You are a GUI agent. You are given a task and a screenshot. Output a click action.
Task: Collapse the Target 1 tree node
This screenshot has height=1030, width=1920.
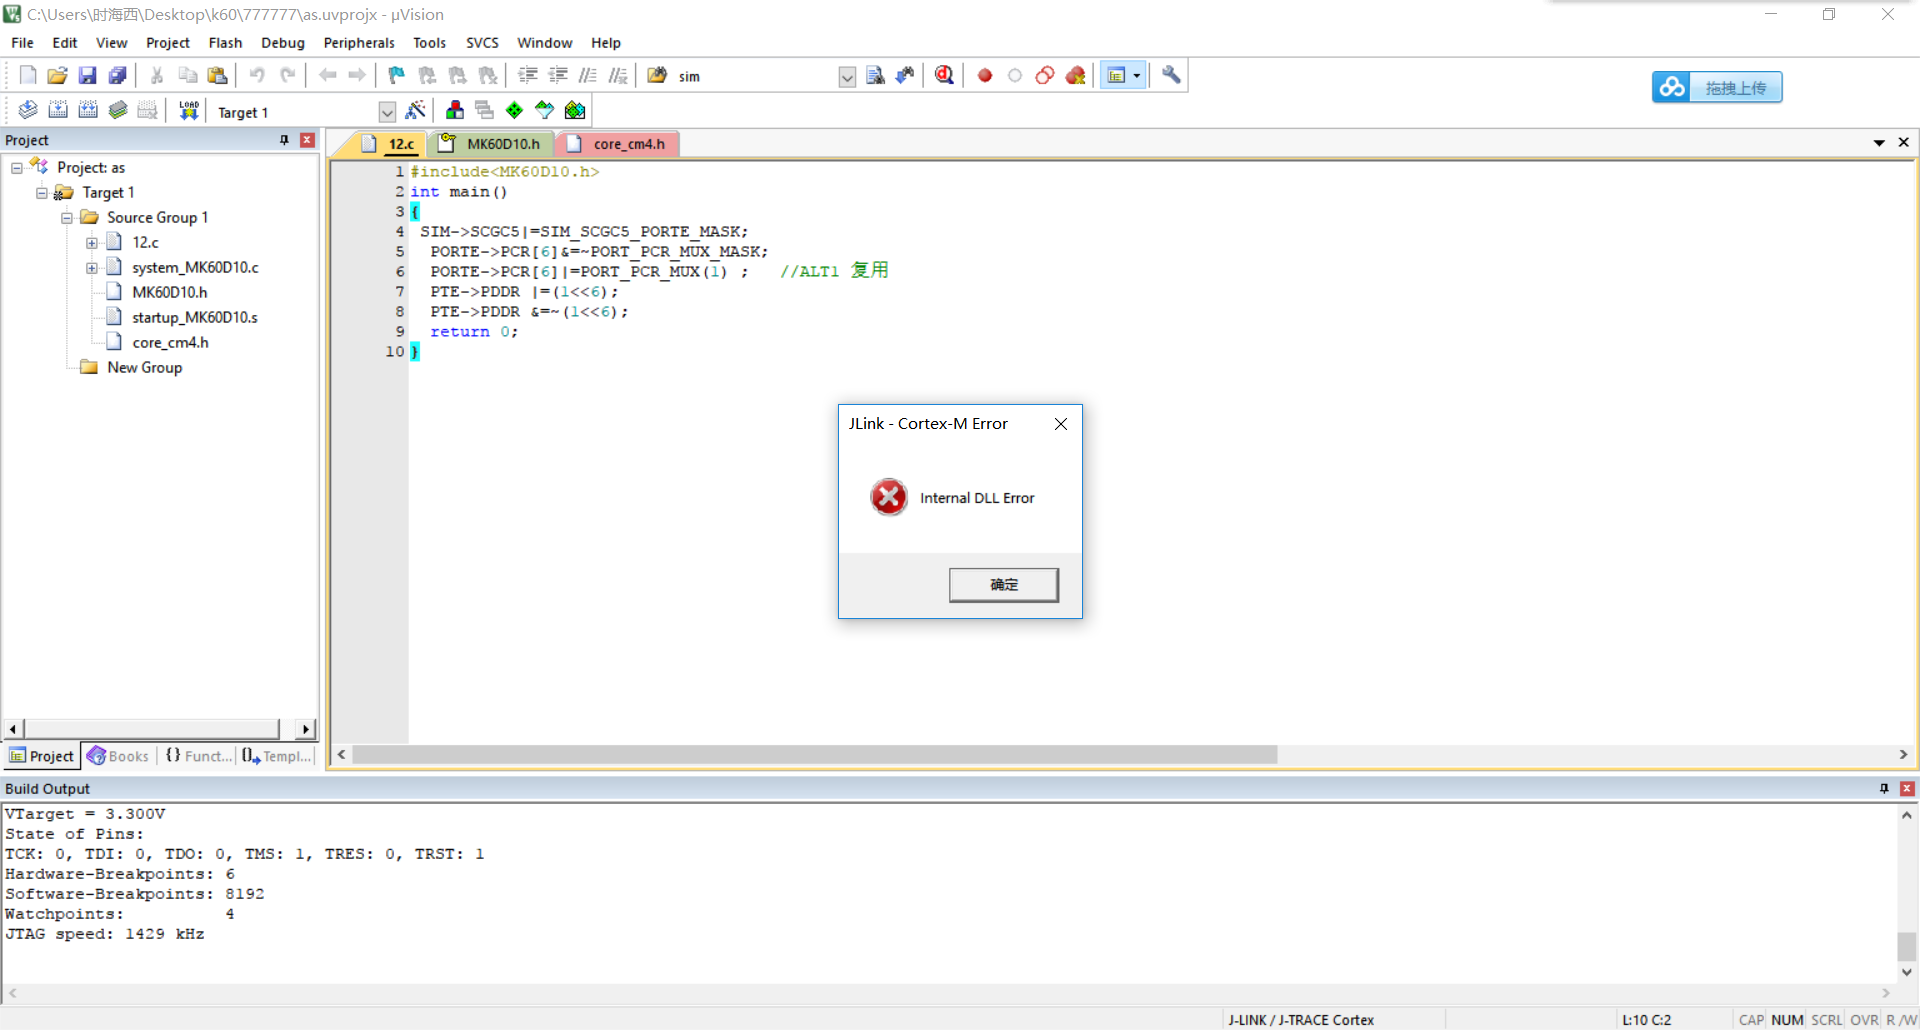coord(42,193)
